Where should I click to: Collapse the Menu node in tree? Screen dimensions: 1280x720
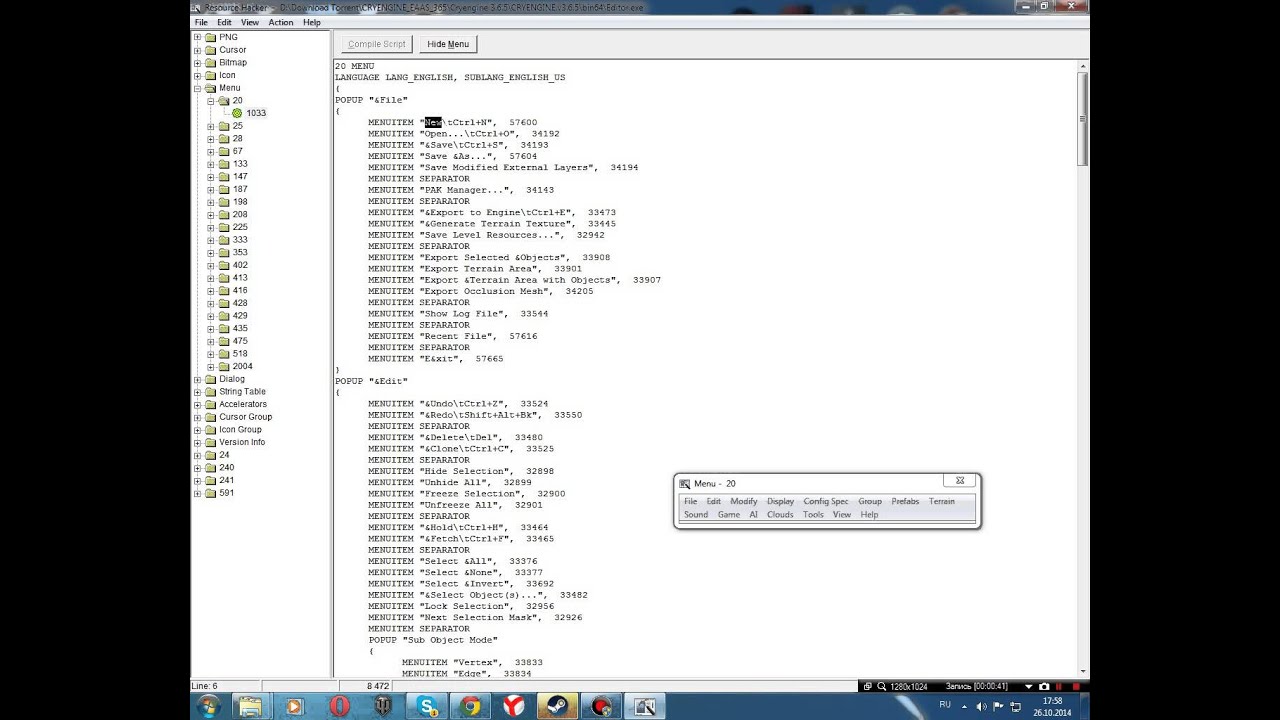click(198, 88)
